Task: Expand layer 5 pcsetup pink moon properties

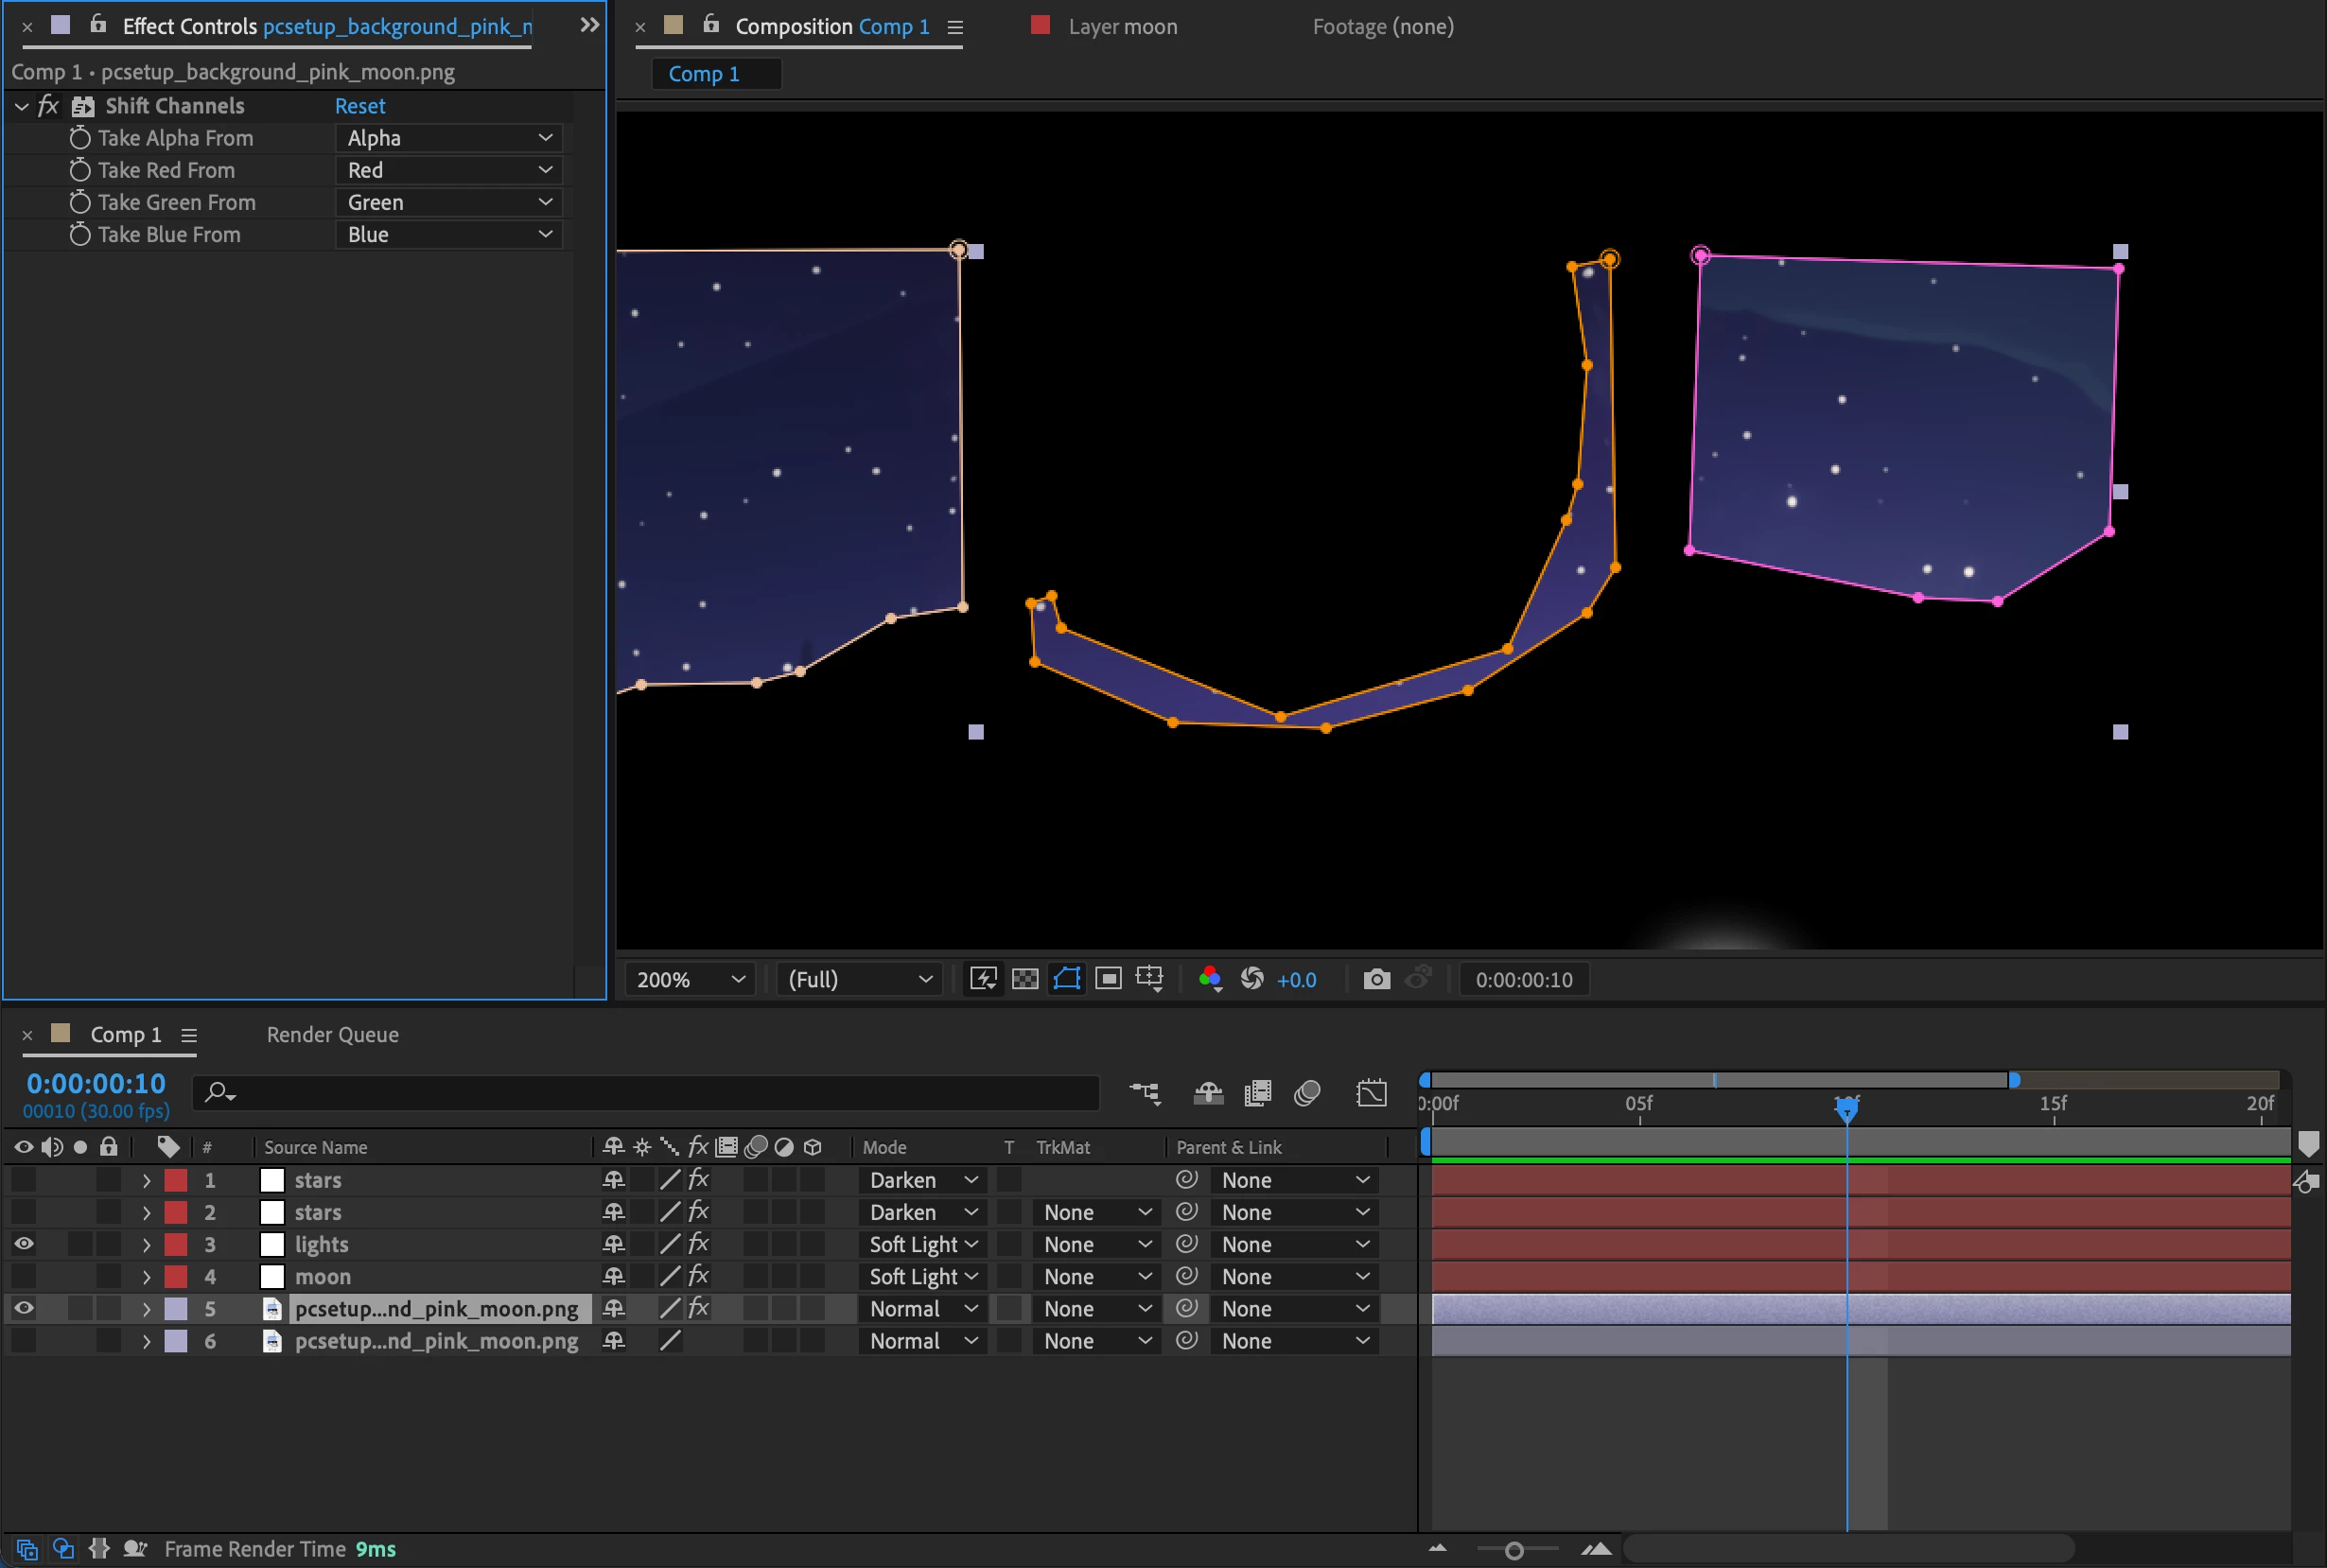Action: coord(146,1309)
